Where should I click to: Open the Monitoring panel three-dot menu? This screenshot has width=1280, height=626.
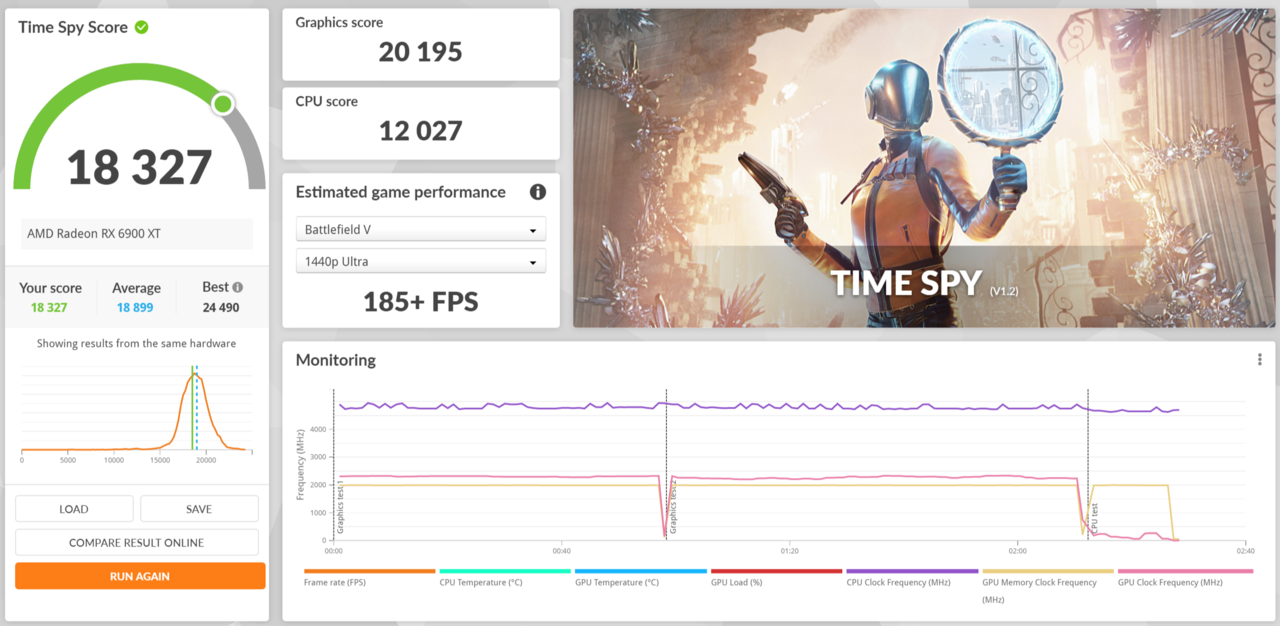coord(1259,360)
